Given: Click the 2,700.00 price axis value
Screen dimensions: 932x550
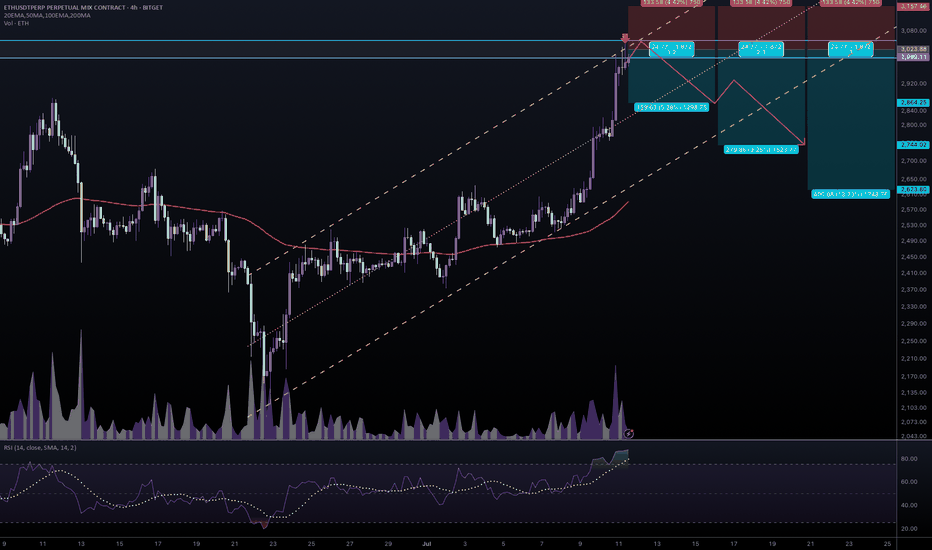Looking at the screenshot, I should tap(914, 161).
